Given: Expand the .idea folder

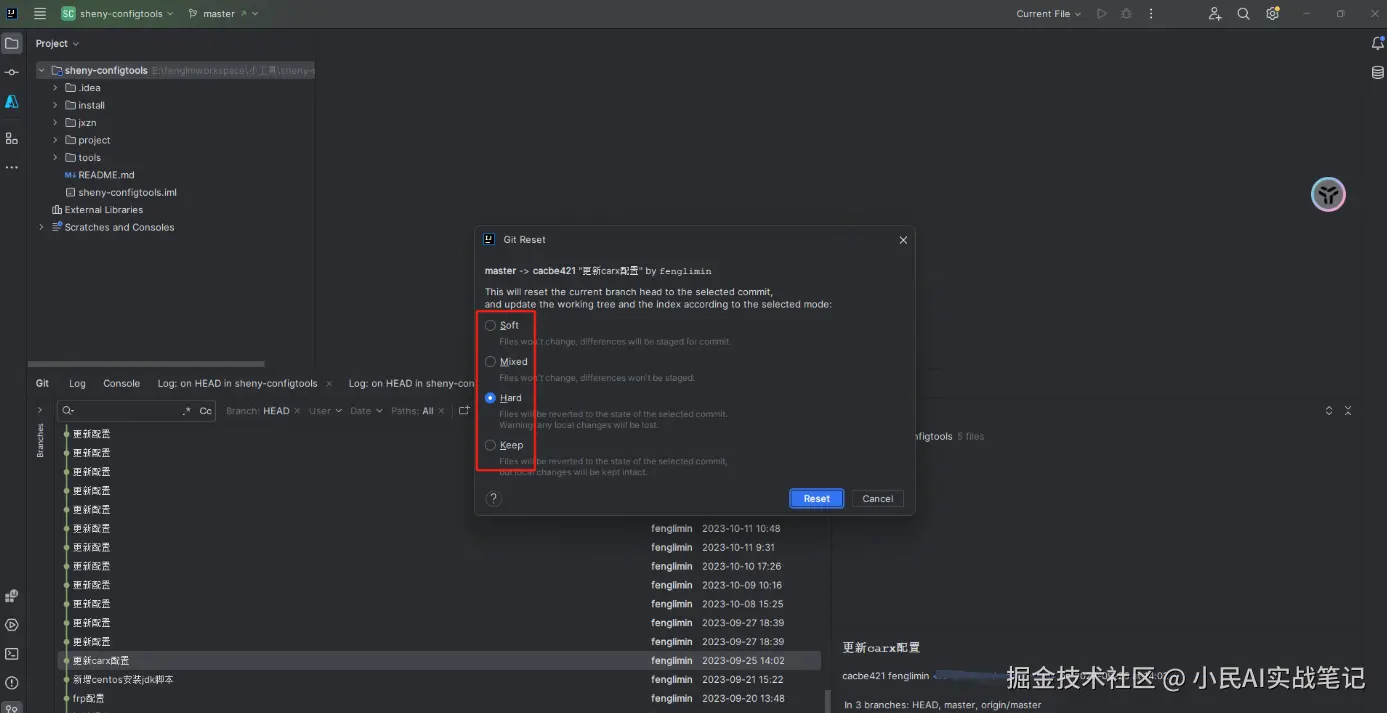Looking at the screenshot, I should click(x=56, y=88).
